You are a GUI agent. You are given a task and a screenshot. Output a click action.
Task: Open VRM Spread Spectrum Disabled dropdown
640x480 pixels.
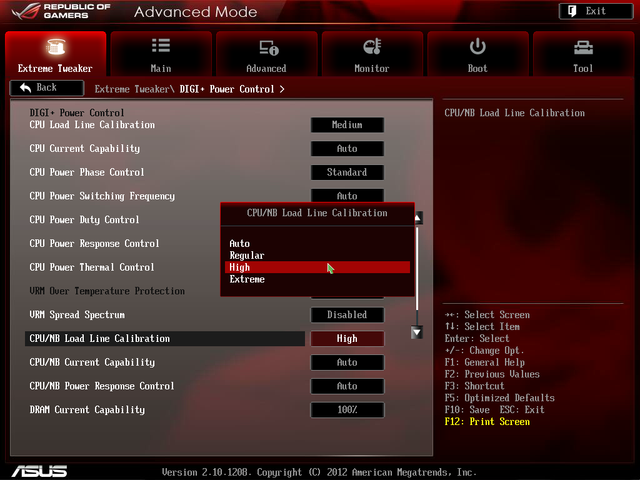click(347, 315)
